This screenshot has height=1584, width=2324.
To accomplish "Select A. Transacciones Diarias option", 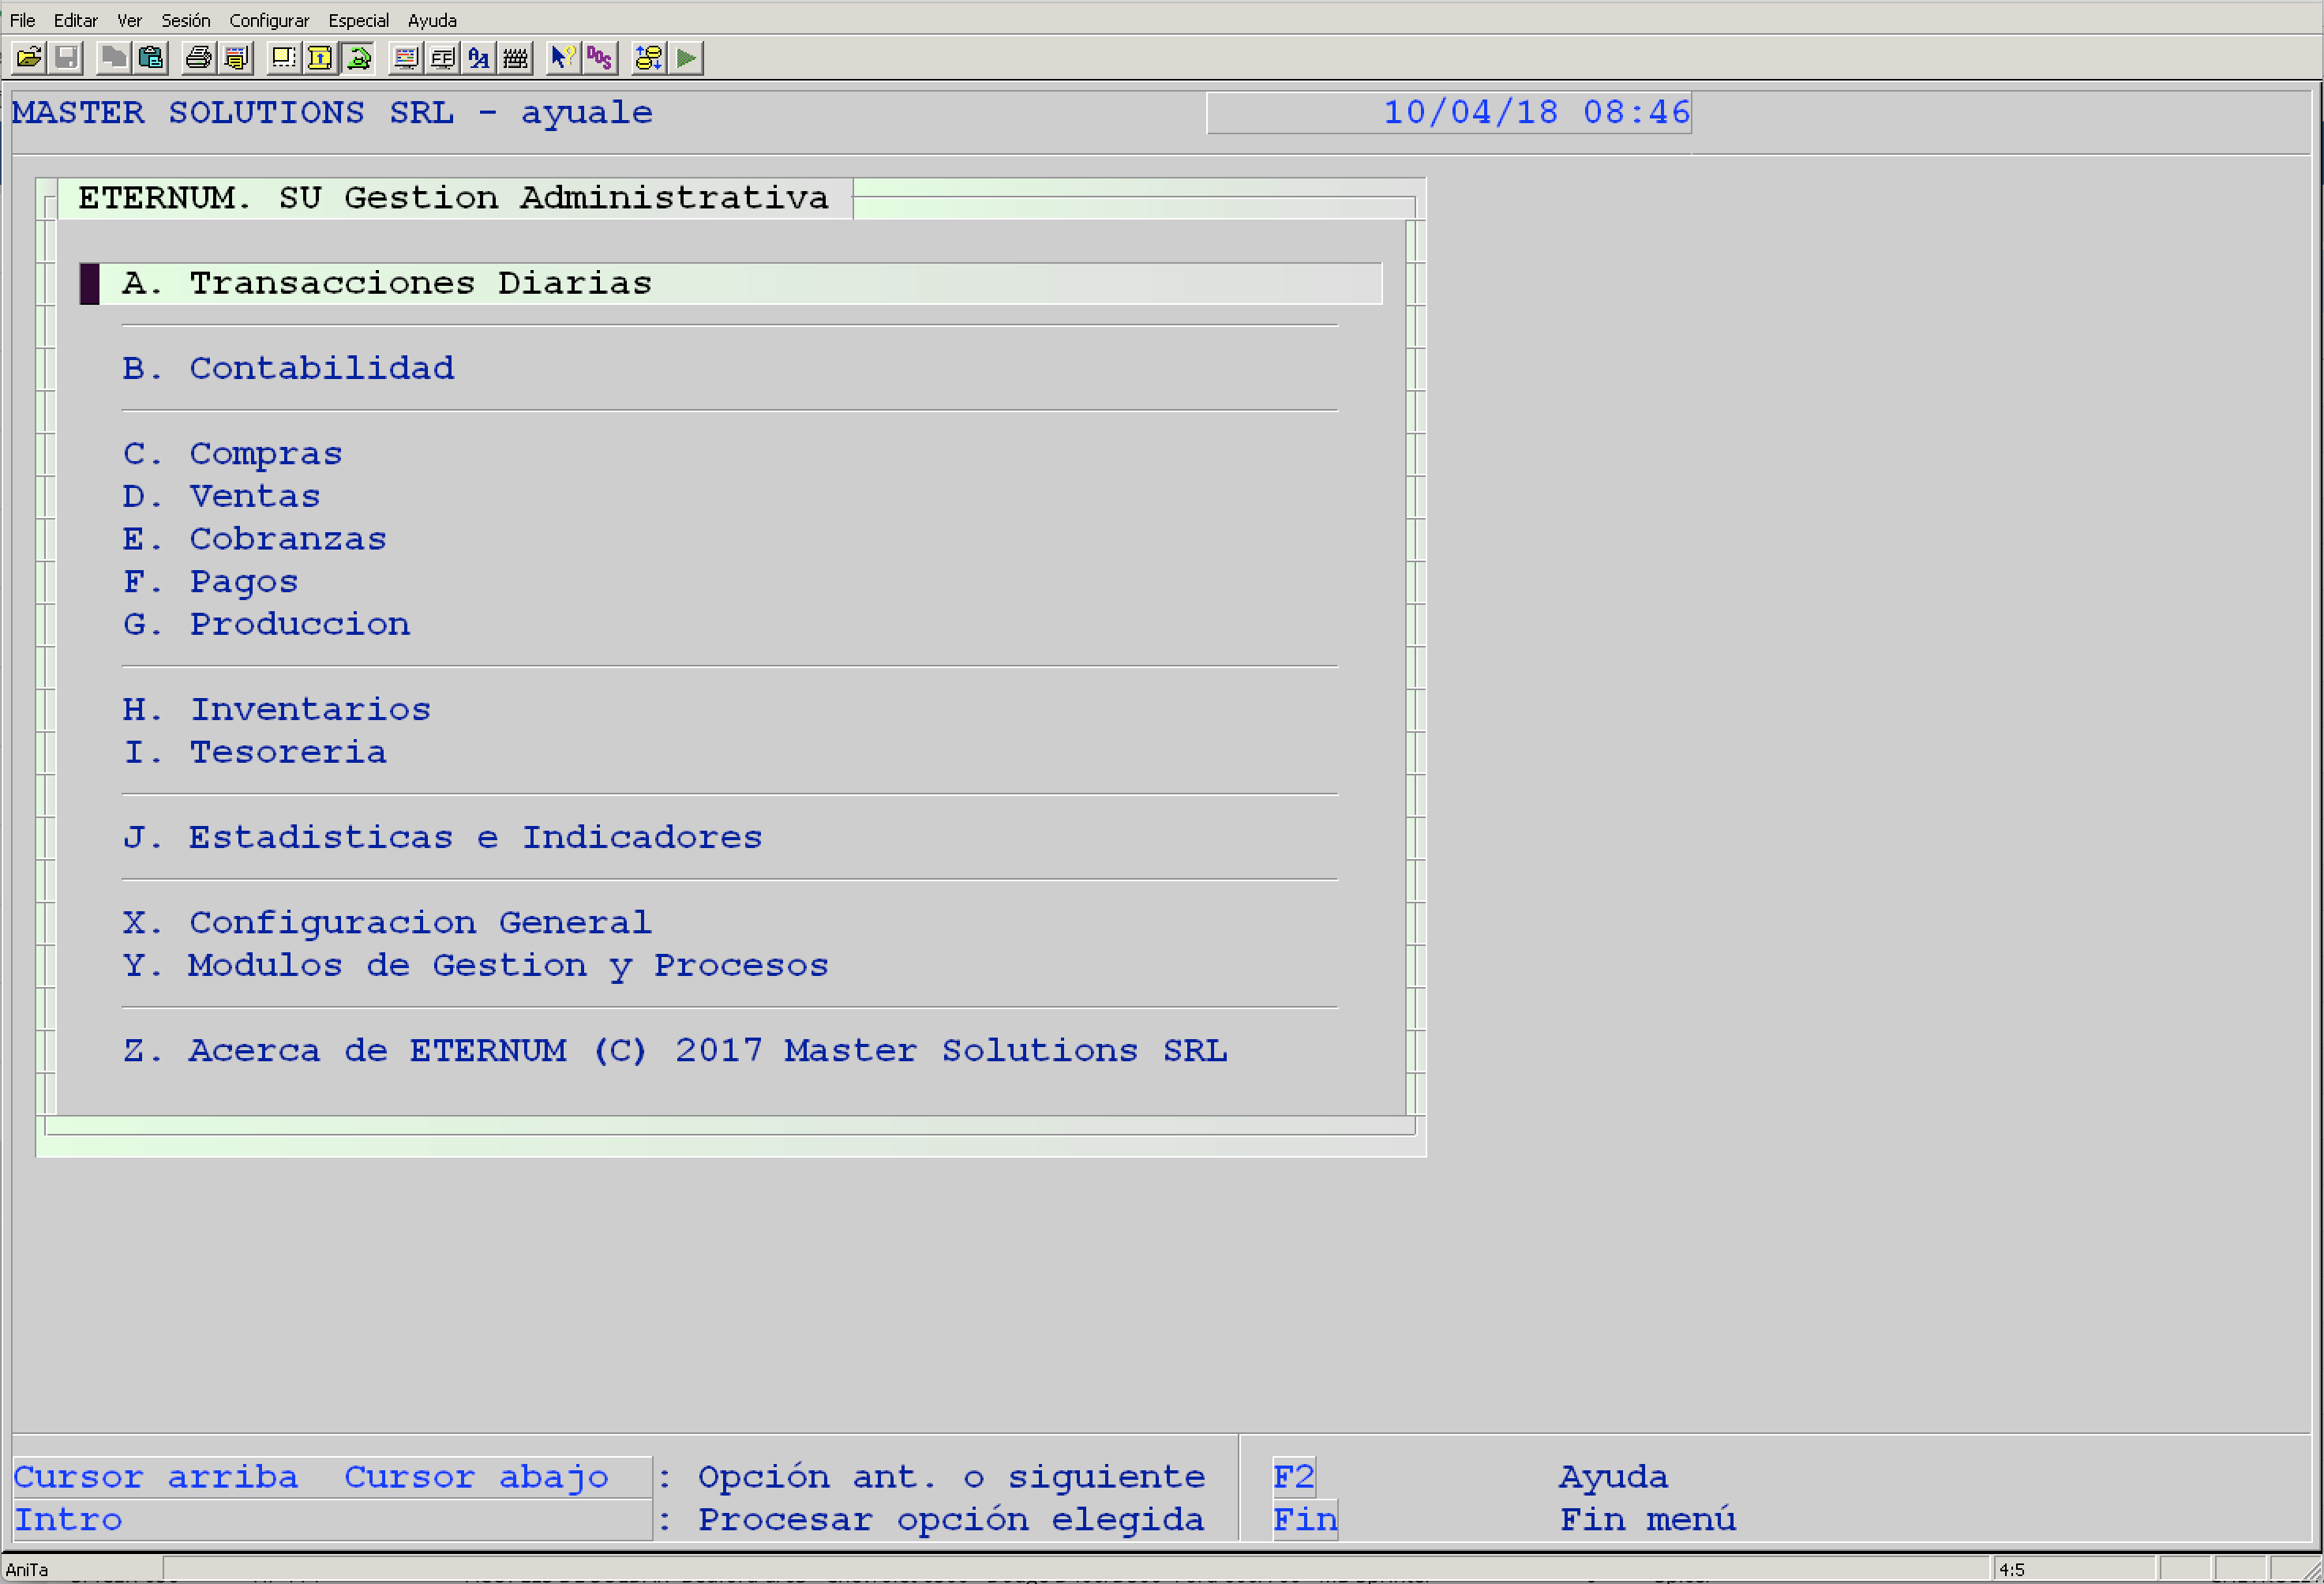I will click(731, 283).
